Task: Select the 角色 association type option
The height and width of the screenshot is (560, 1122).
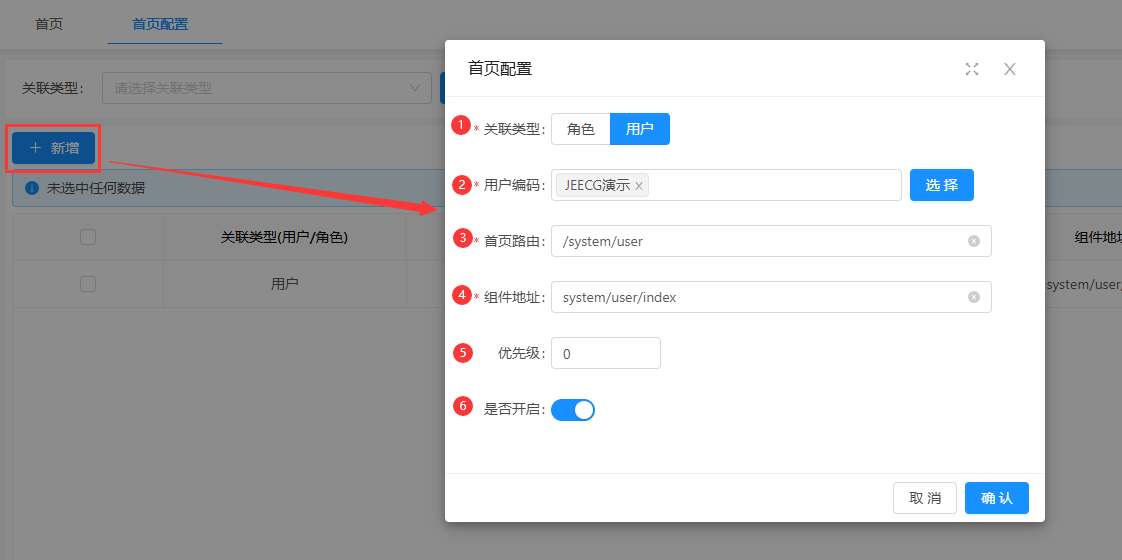Action: coord(580,129)
